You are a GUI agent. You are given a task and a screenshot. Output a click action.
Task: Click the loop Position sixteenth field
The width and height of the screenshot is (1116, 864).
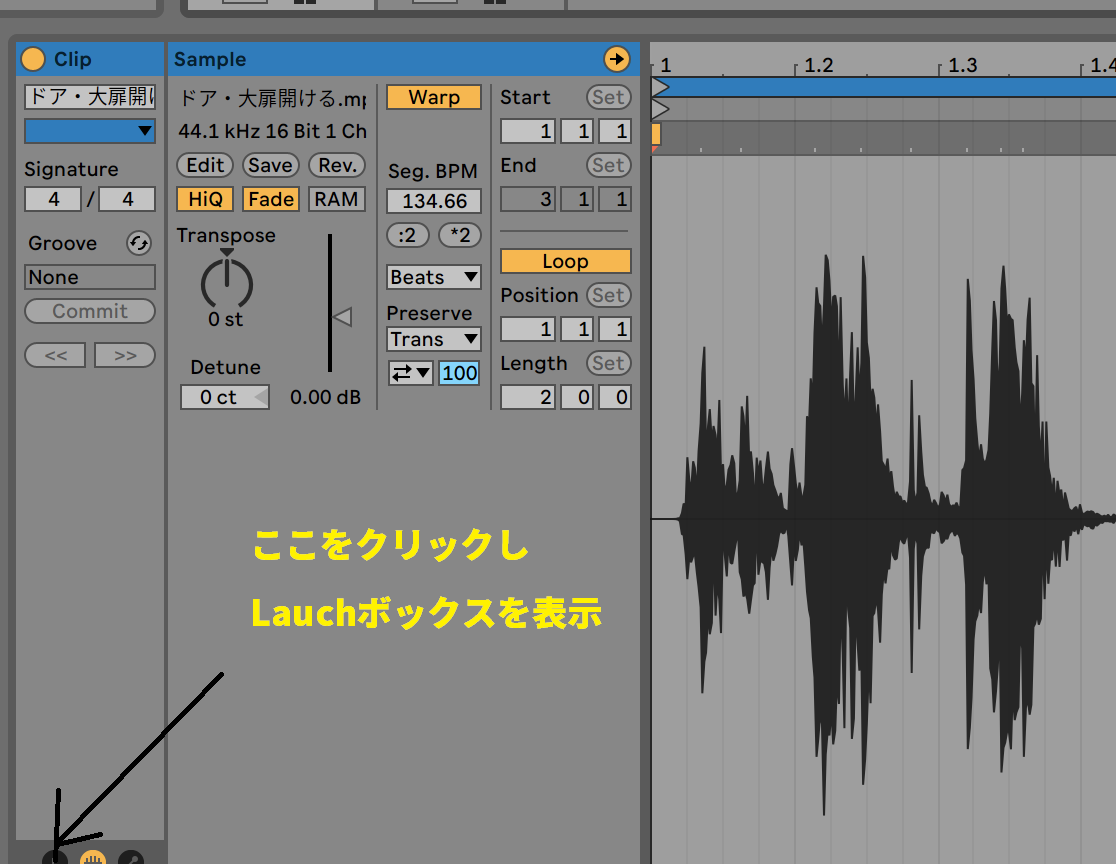[x=615, y=329]
